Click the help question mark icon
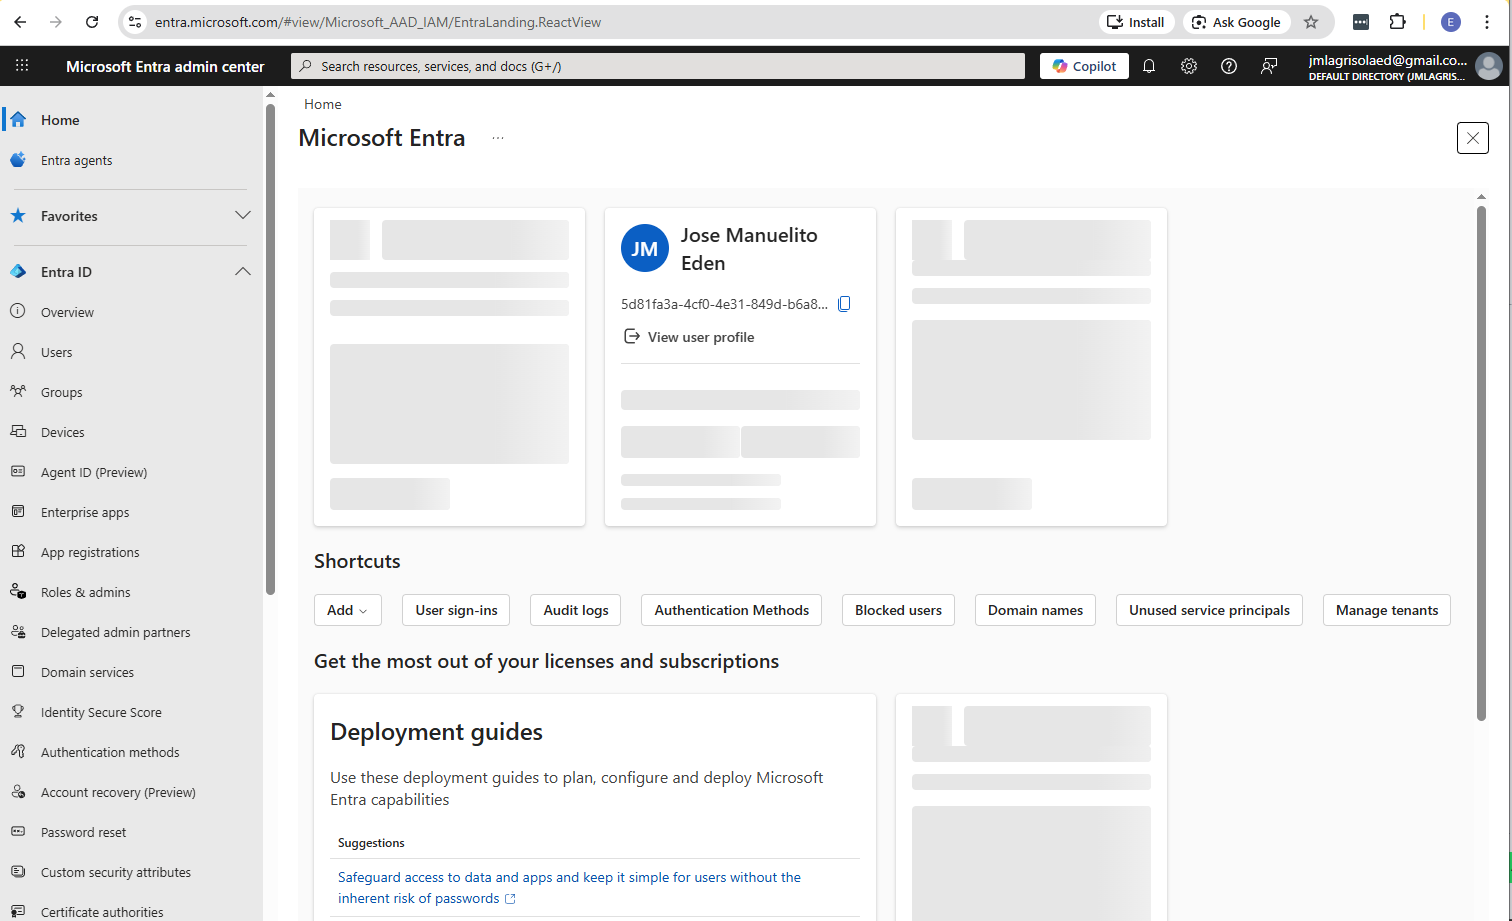Image resolution: width=1512 pixels, height=921 pixels. tap(1229, 66)
